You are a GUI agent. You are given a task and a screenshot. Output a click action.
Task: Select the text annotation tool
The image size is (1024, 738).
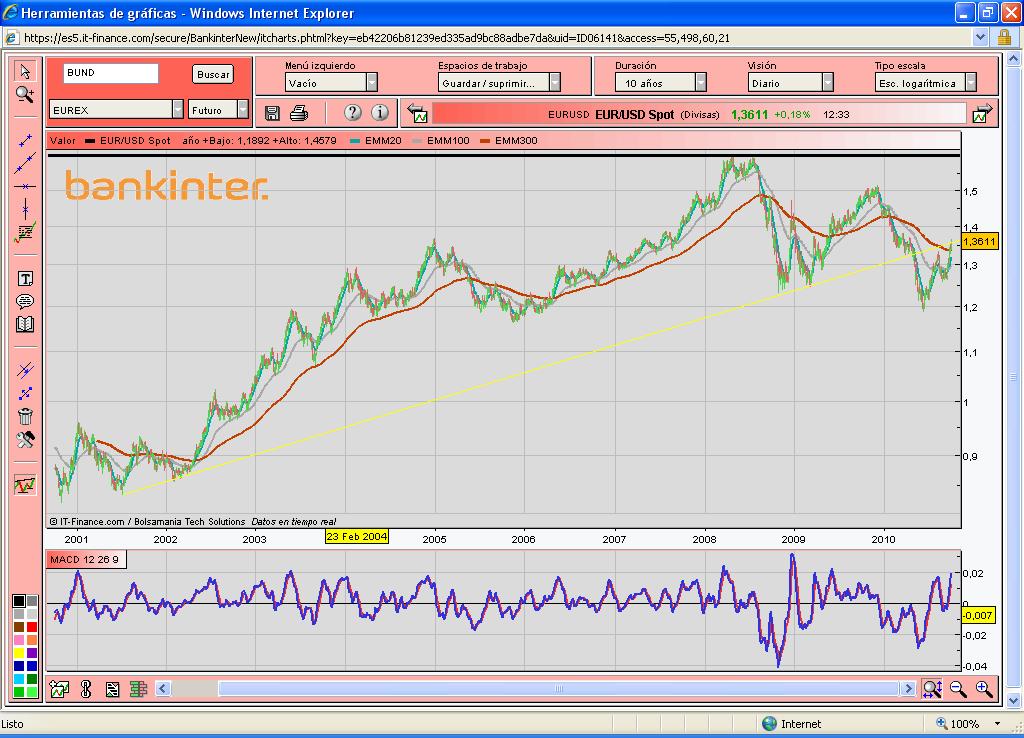click(25, 279)
